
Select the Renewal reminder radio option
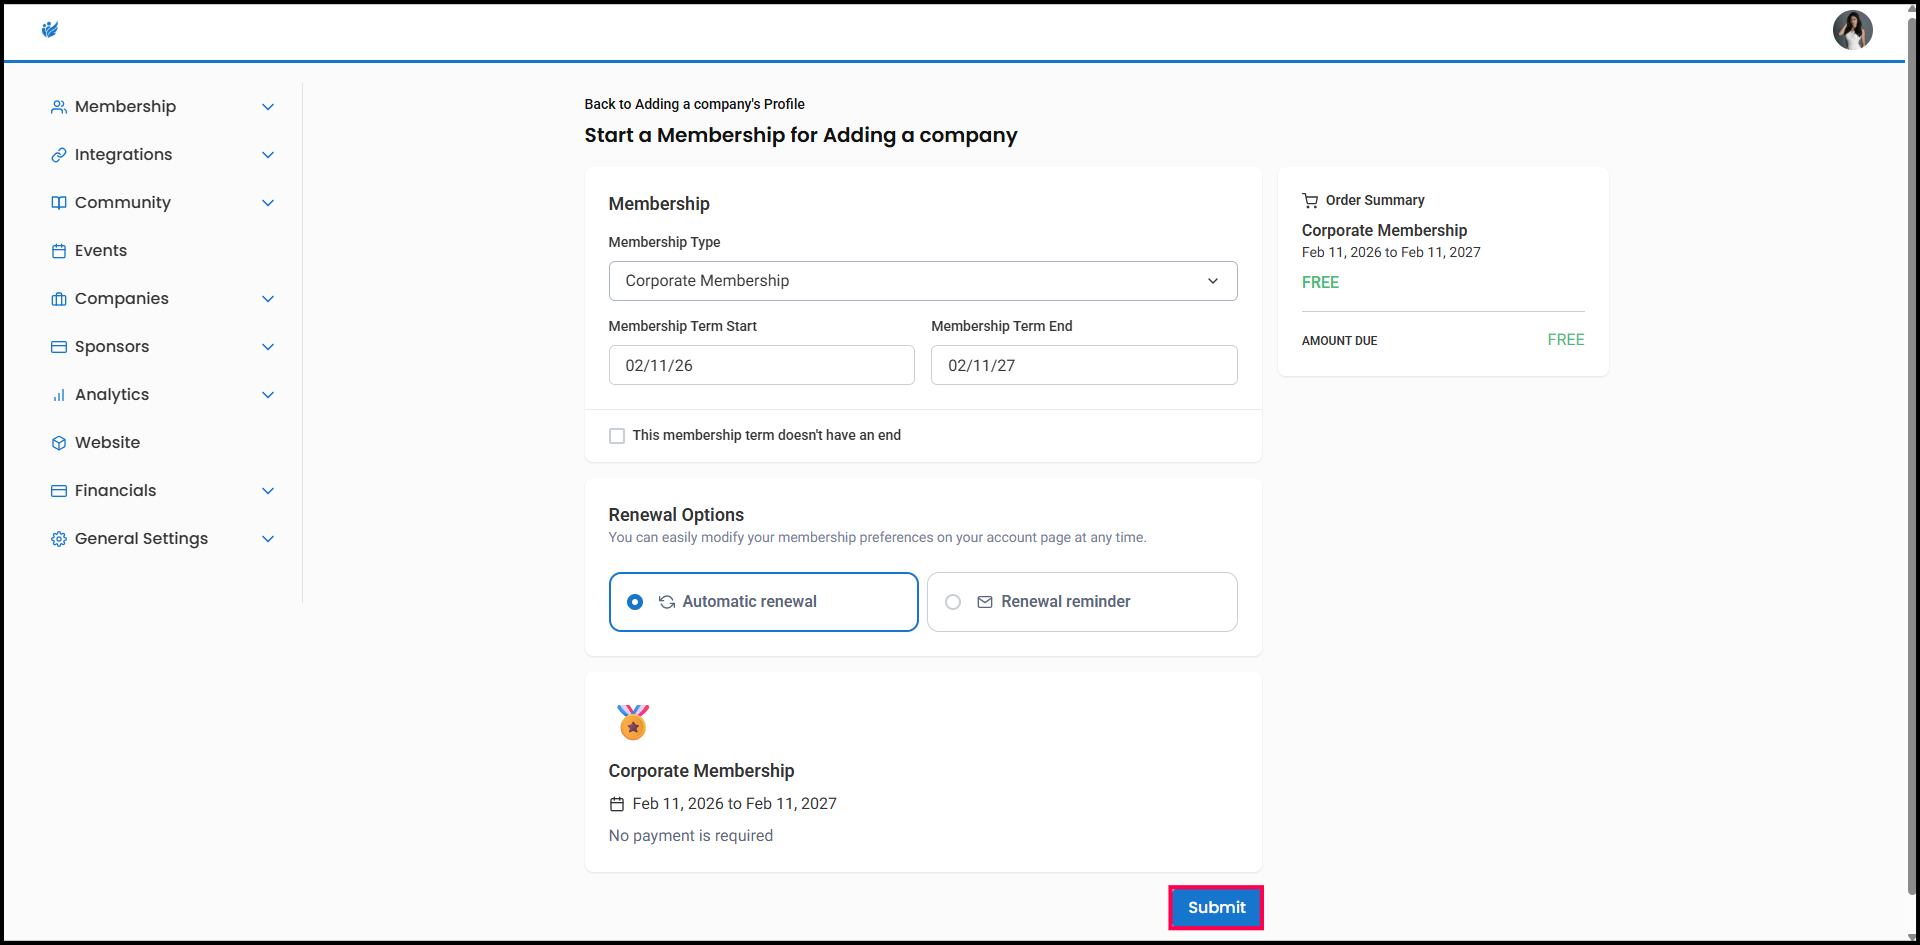pos(953,602)
